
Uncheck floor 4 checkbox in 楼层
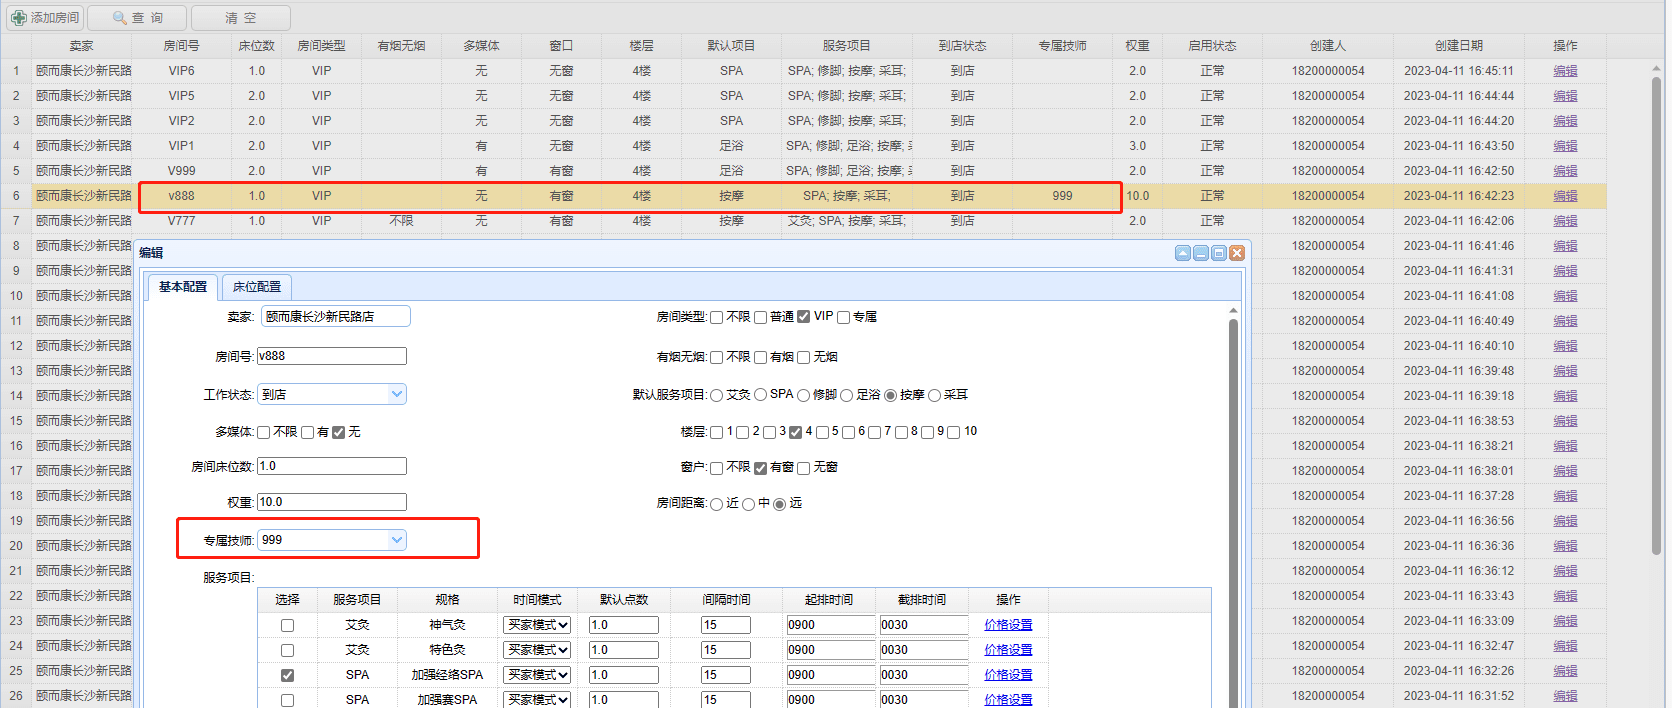coord(795,433)
